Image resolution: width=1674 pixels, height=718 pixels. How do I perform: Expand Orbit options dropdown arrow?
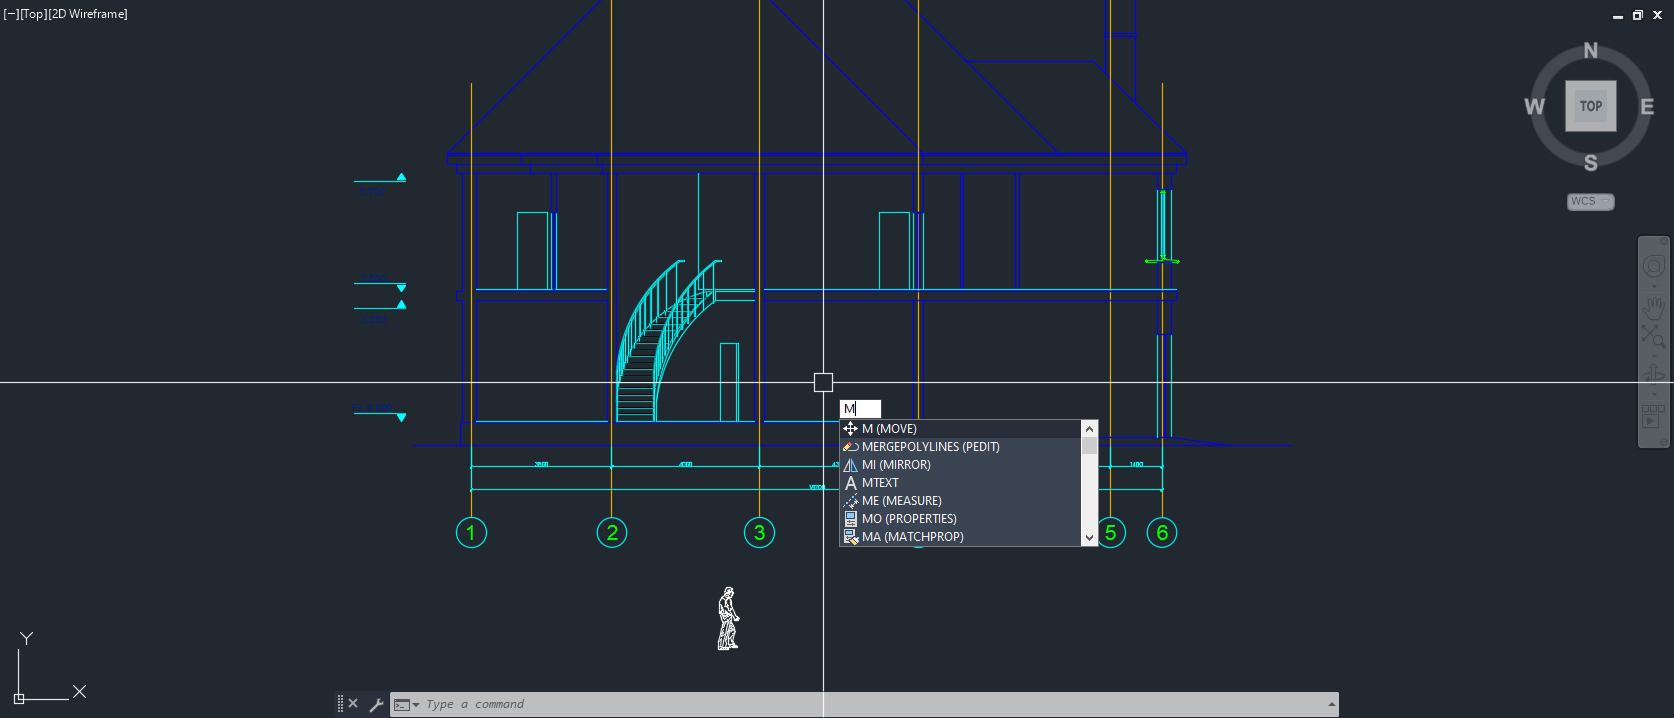(1654, 393)
